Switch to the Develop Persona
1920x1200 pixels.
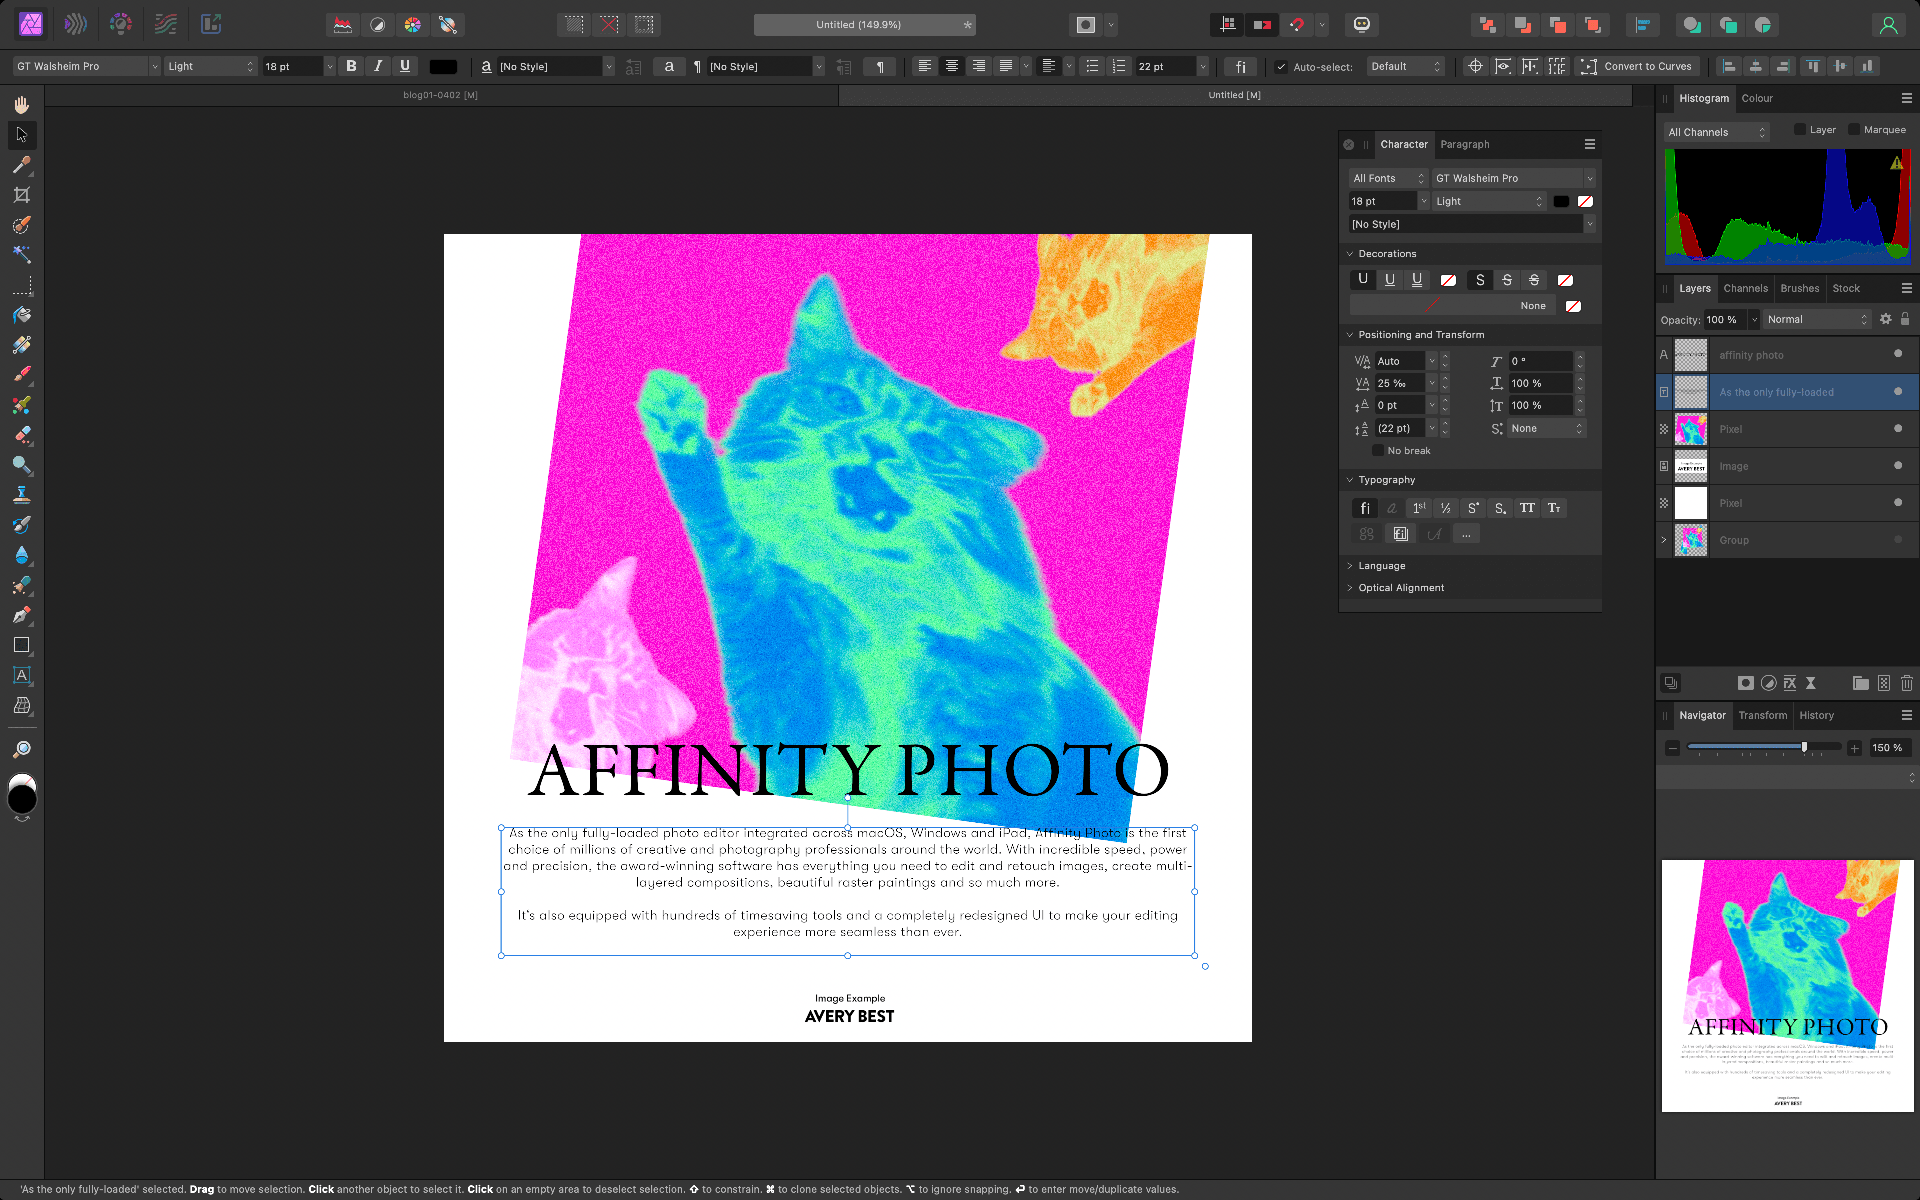pos(121,24)
